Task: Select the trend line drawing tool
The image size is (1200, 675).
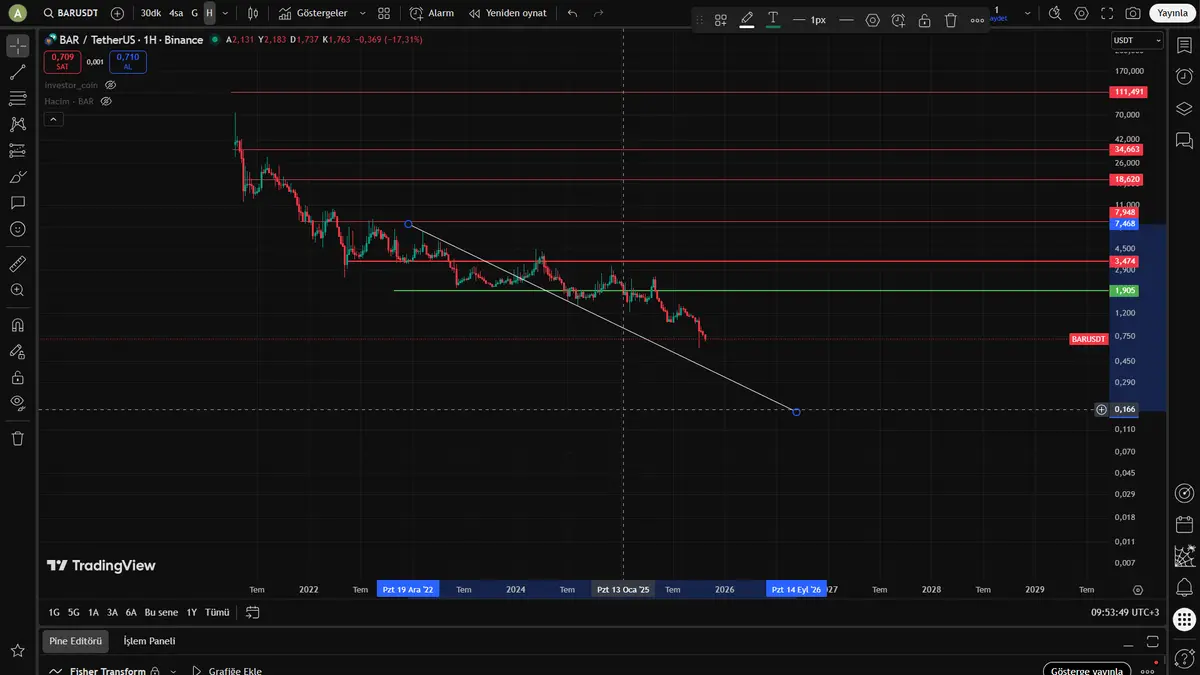Action: [17, 72]
